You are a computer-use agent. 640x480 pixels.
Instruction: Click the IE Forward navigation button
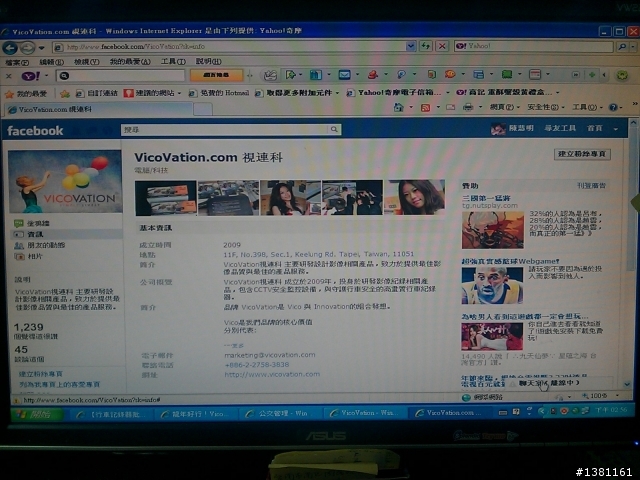(x=27, y=48)
